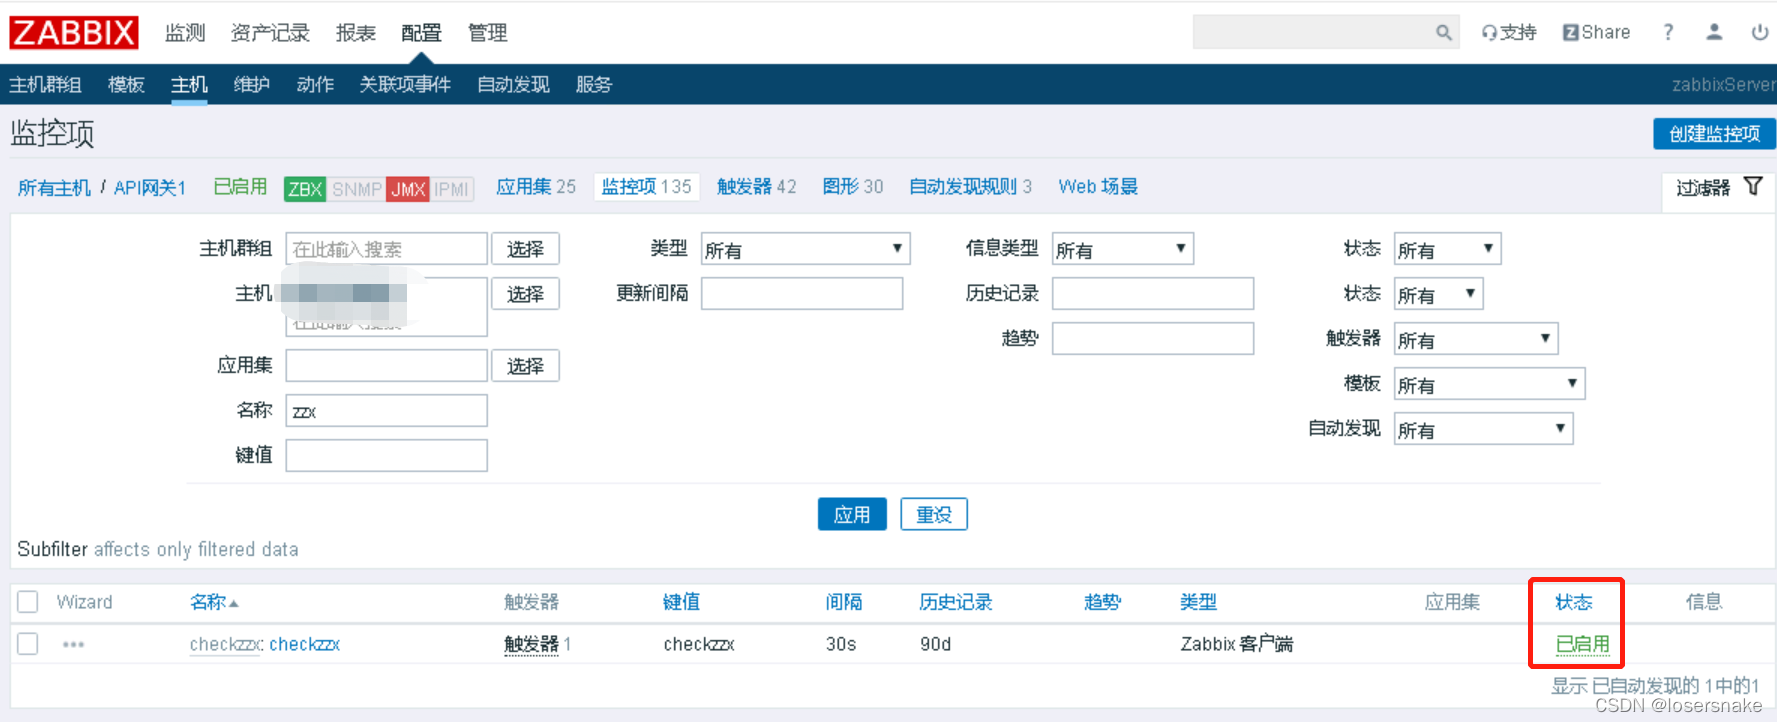Go to 维护 submenu
The height and width of the screenshot is (722, 1777).
(252, 85)
